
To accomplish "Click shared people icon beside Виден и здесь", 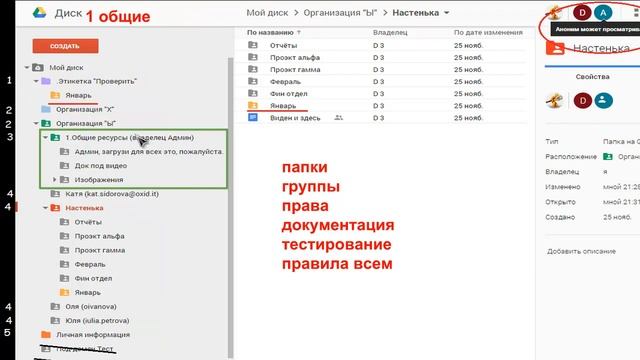I will pyautogui.click(x=338, y=118).
